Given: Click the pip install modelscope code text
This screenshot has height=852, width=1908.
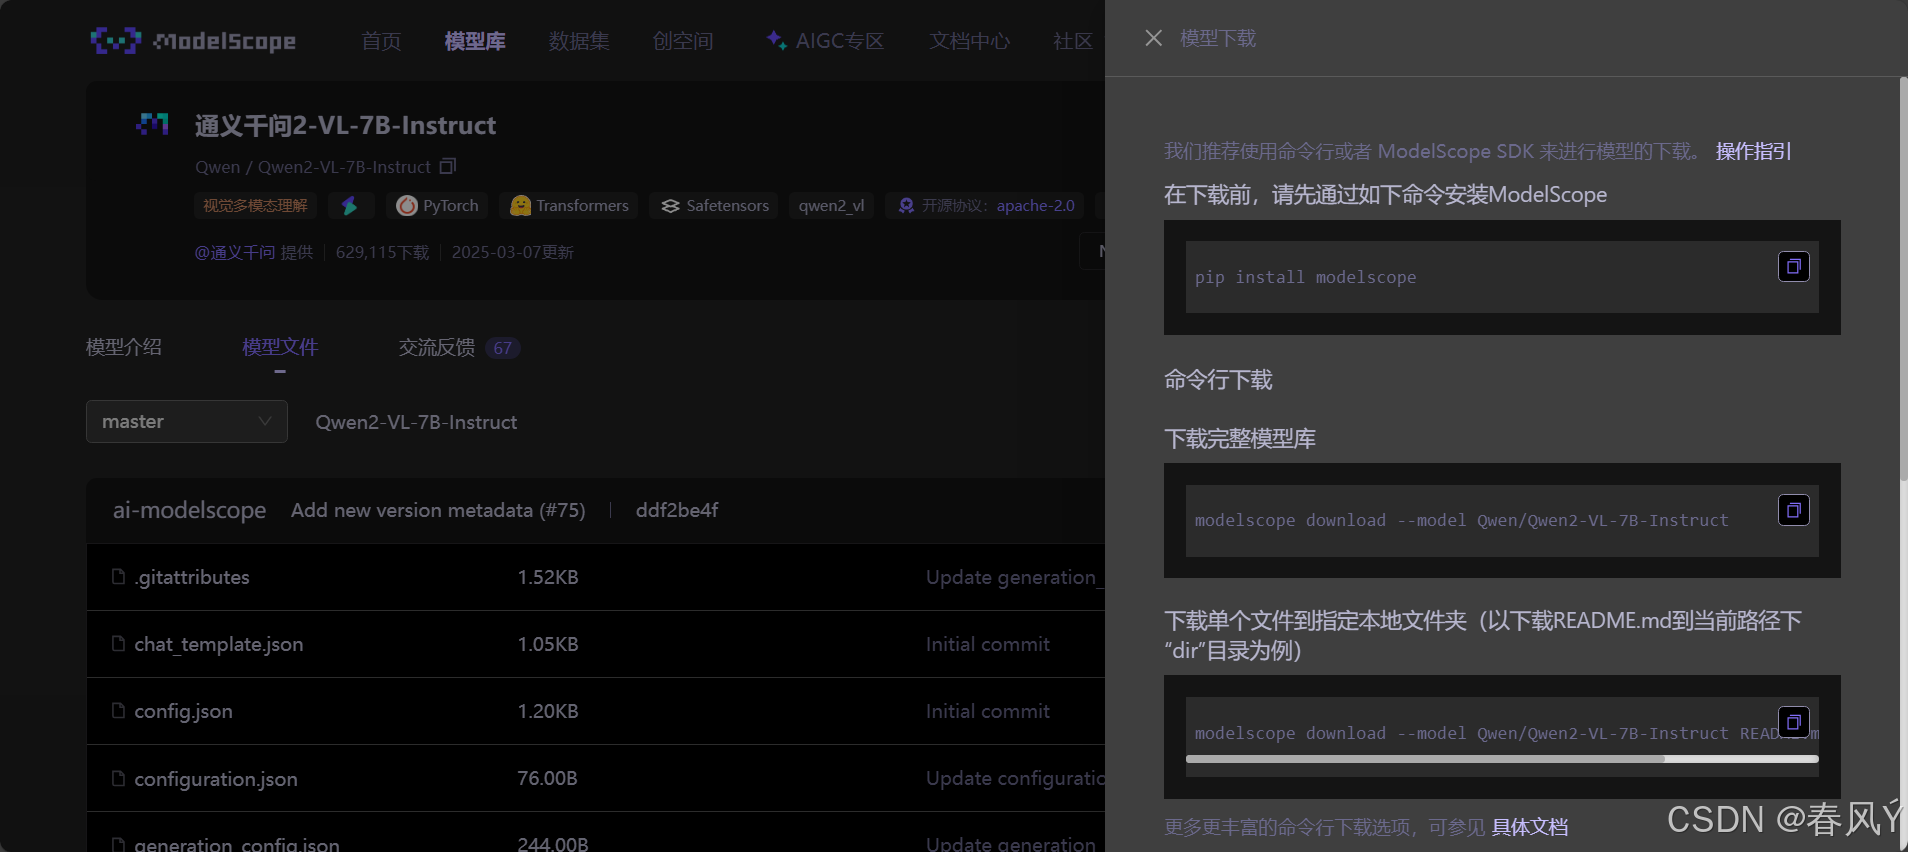Looking at the screenshot, I should click(1305, 277).
